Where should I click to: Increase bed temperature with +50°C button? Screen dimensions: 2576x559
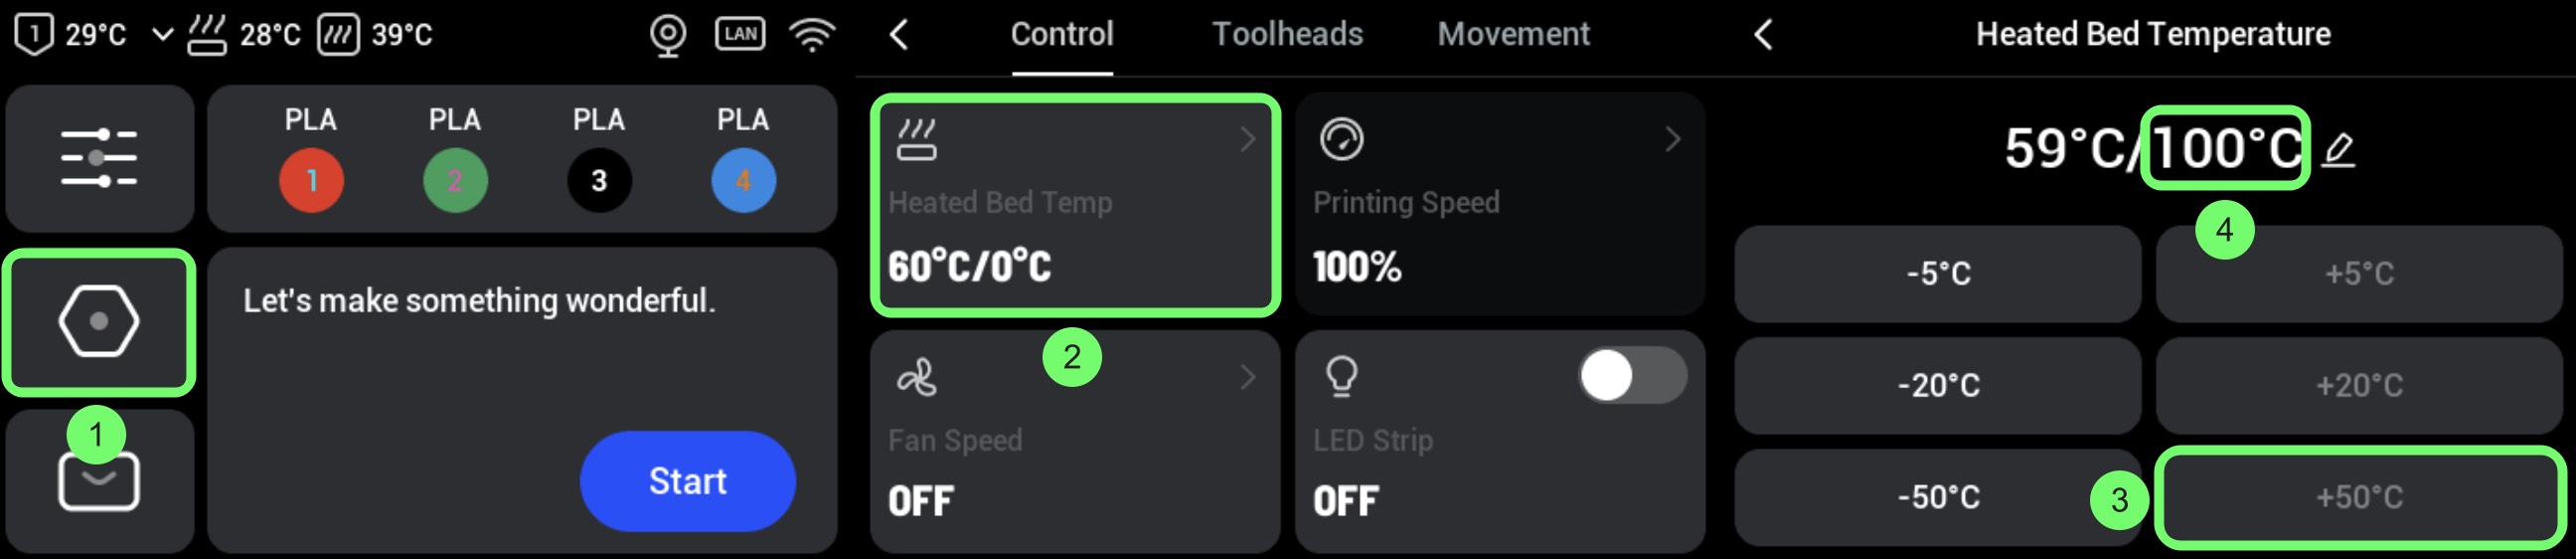pyautogui.click(x=2359, y=497)
